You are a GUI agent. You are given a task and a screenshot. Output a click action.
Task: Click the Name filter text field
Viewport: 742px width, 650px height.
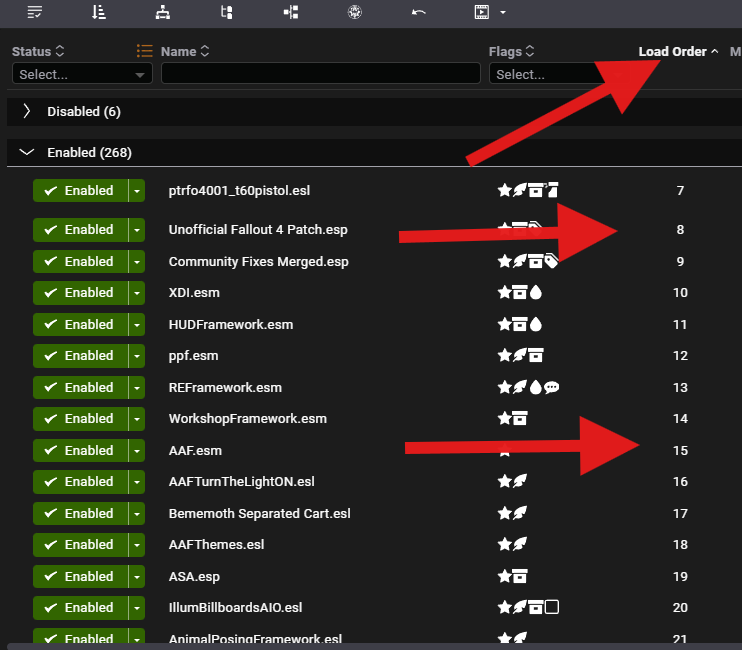click(x=321, y=74)
